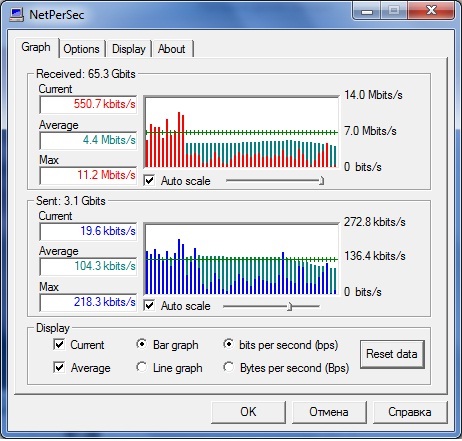Adjust the Sent graph scale slider
The image size is (462, 441).
point(289,306)
